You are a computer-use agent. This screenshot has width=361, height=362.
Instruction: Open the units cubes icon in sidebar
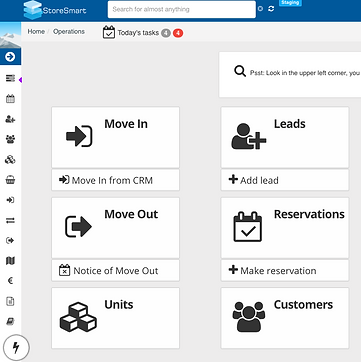click(x=10, y=160)
